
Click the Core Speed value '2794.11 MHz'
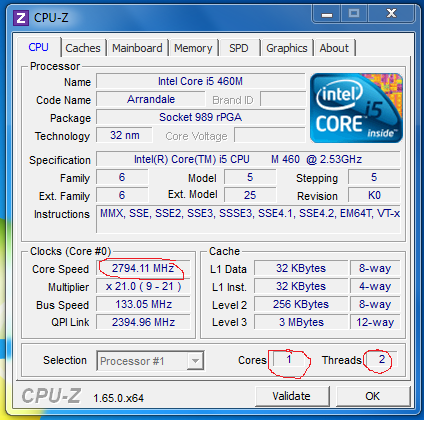click(143, 268)
